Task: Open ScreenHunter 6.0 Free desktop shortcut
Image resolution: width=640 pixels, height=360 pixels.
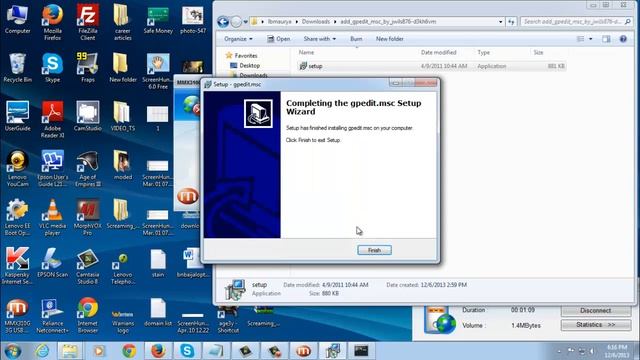Action: point(158,71)
